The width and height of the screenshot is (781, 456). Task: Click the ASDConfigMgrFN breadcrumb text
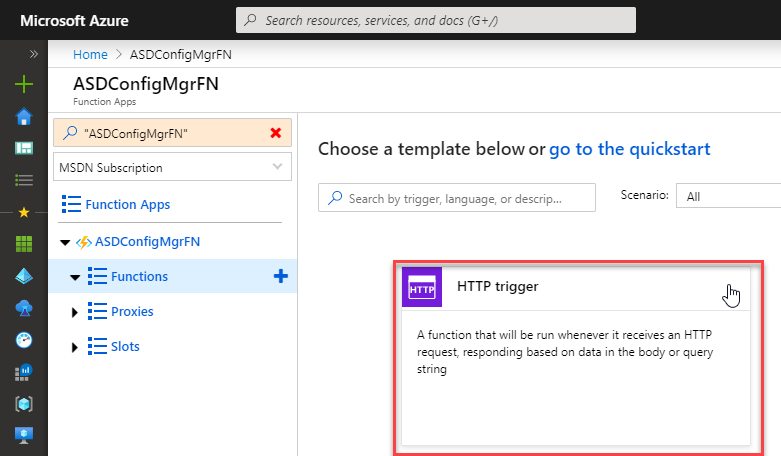[181, 54]
